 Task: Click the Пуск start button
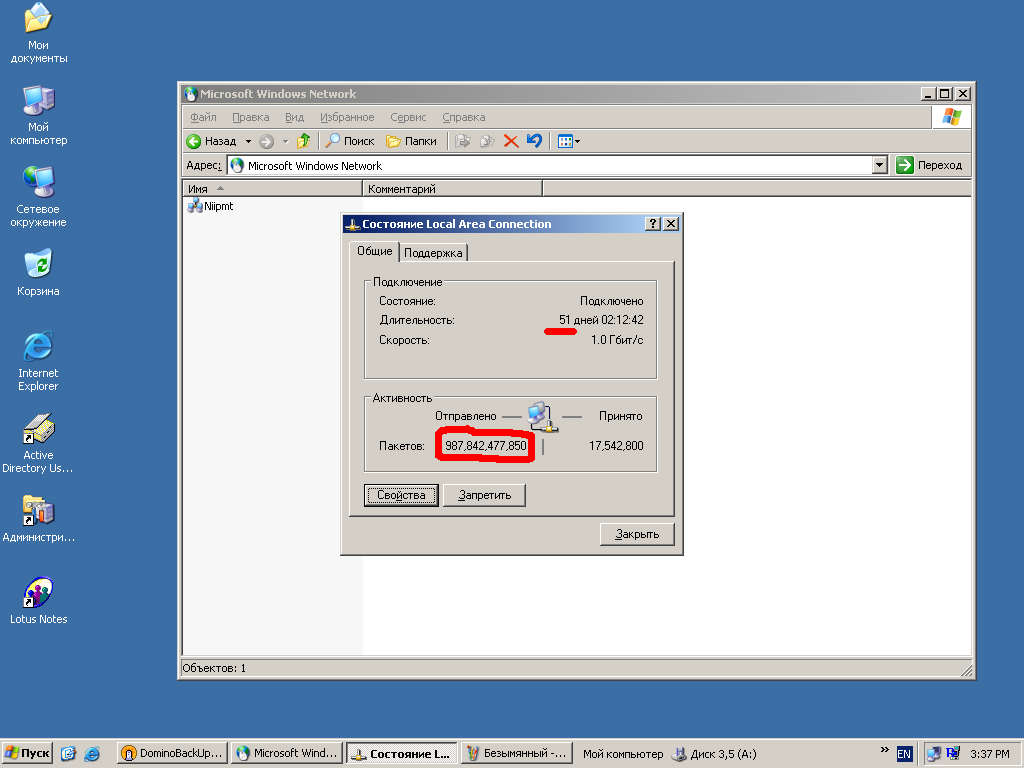click(27, 753)
